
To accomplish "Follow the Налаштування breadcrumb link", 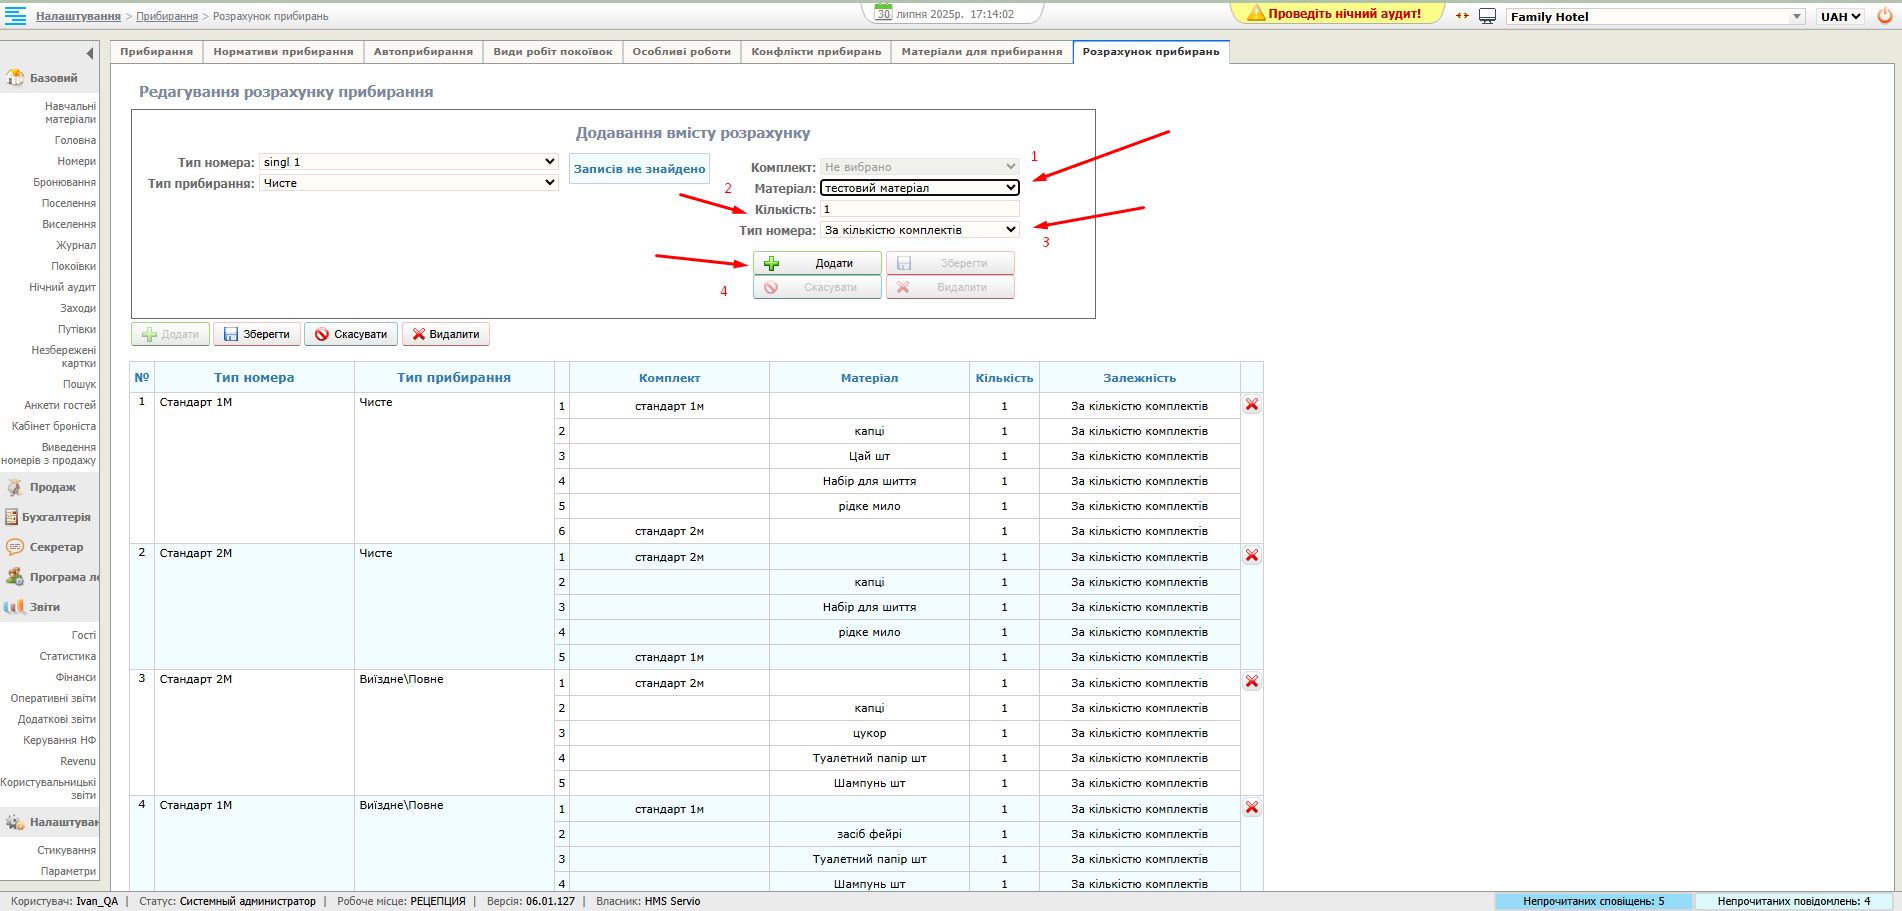I will coord(78,16).
